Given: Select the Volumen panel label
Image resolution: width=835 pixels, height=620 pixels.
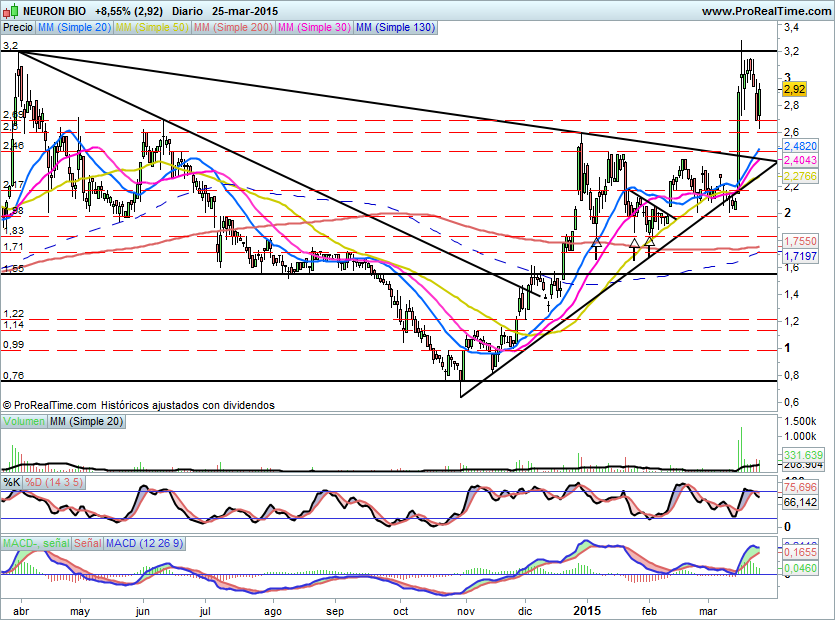Looking at the screenshot, I should [23, 422].
